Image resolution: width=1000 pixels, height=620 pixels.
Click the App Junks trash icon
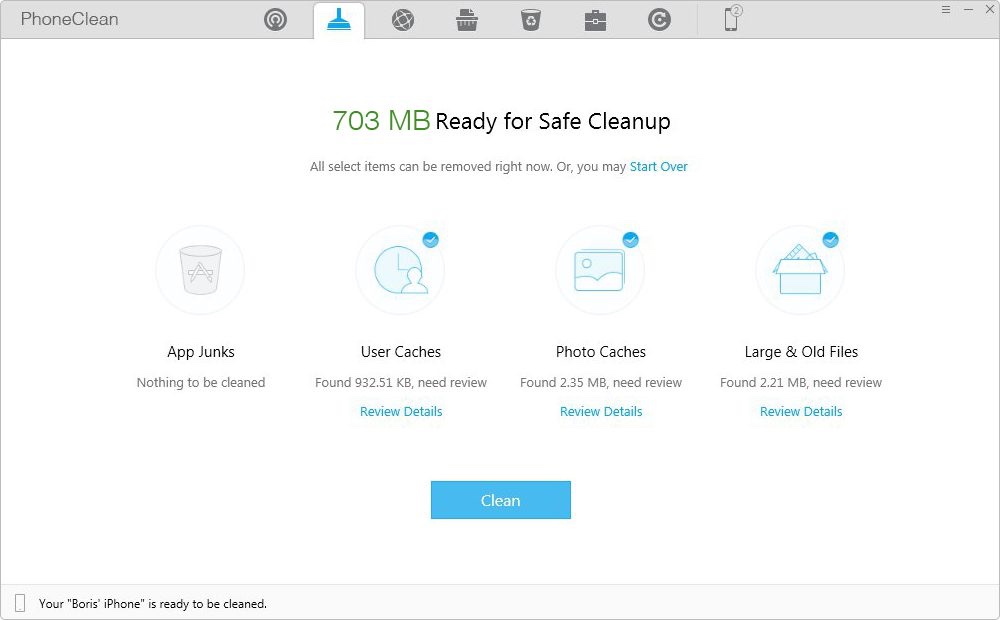click(x=200, y=270)
